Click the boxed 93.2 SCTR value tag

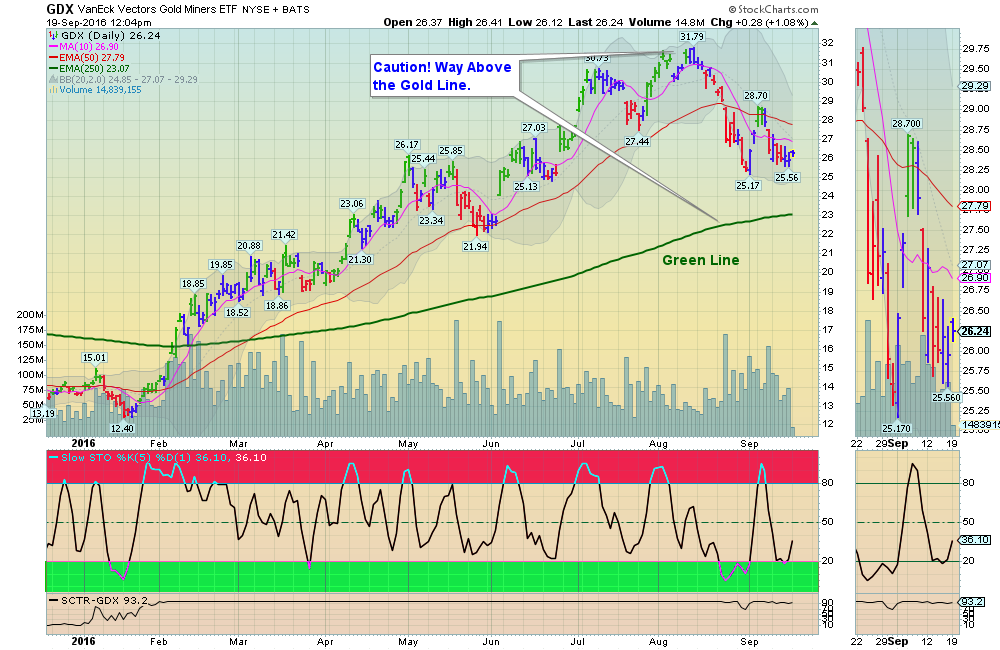(973, 602)
